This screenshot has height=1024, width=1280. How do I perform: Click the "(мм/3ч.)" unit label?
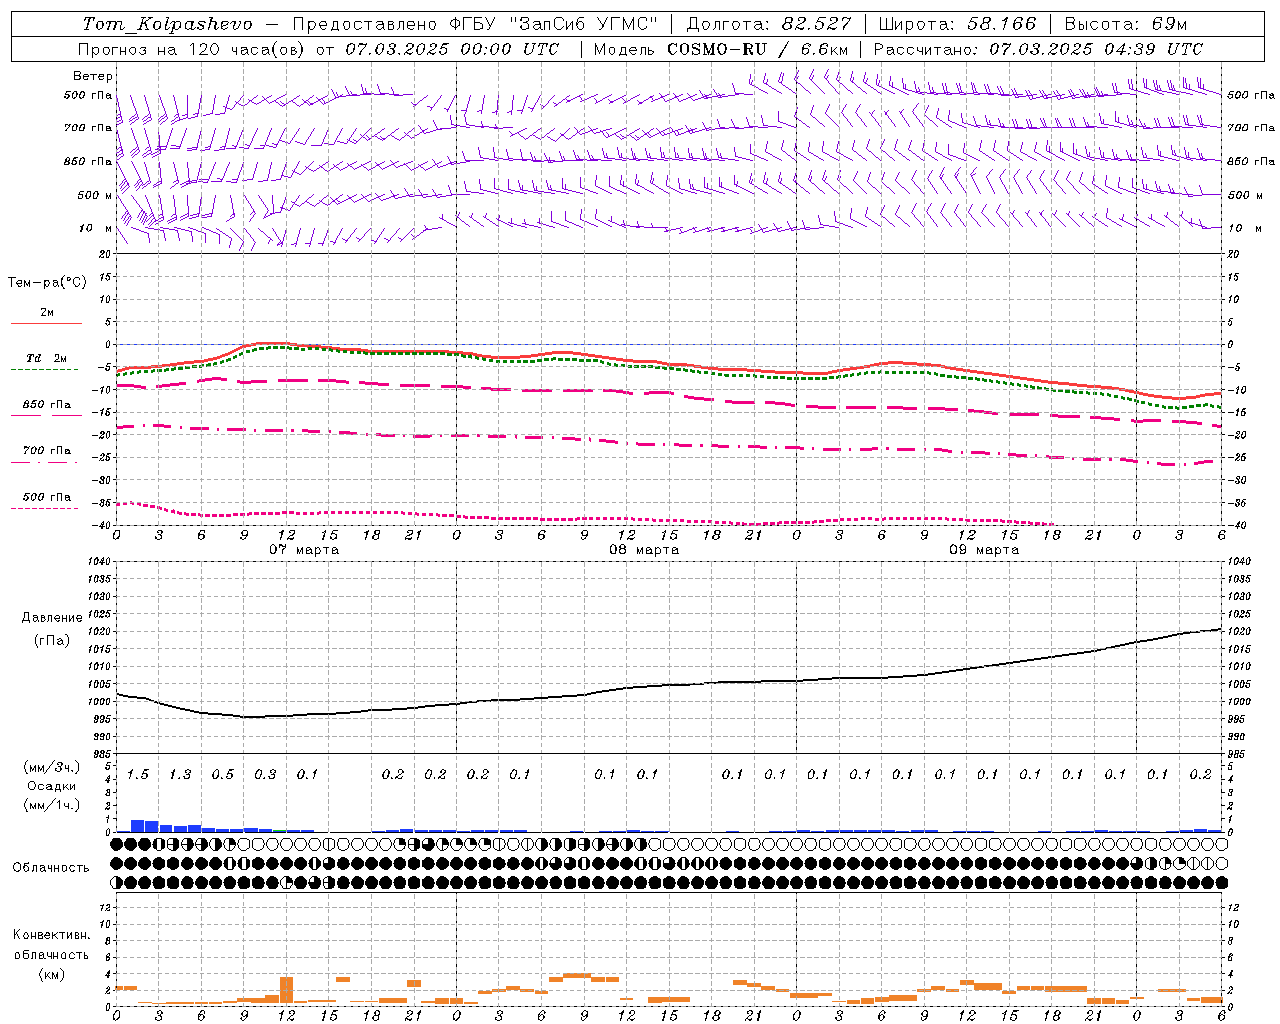52,767
